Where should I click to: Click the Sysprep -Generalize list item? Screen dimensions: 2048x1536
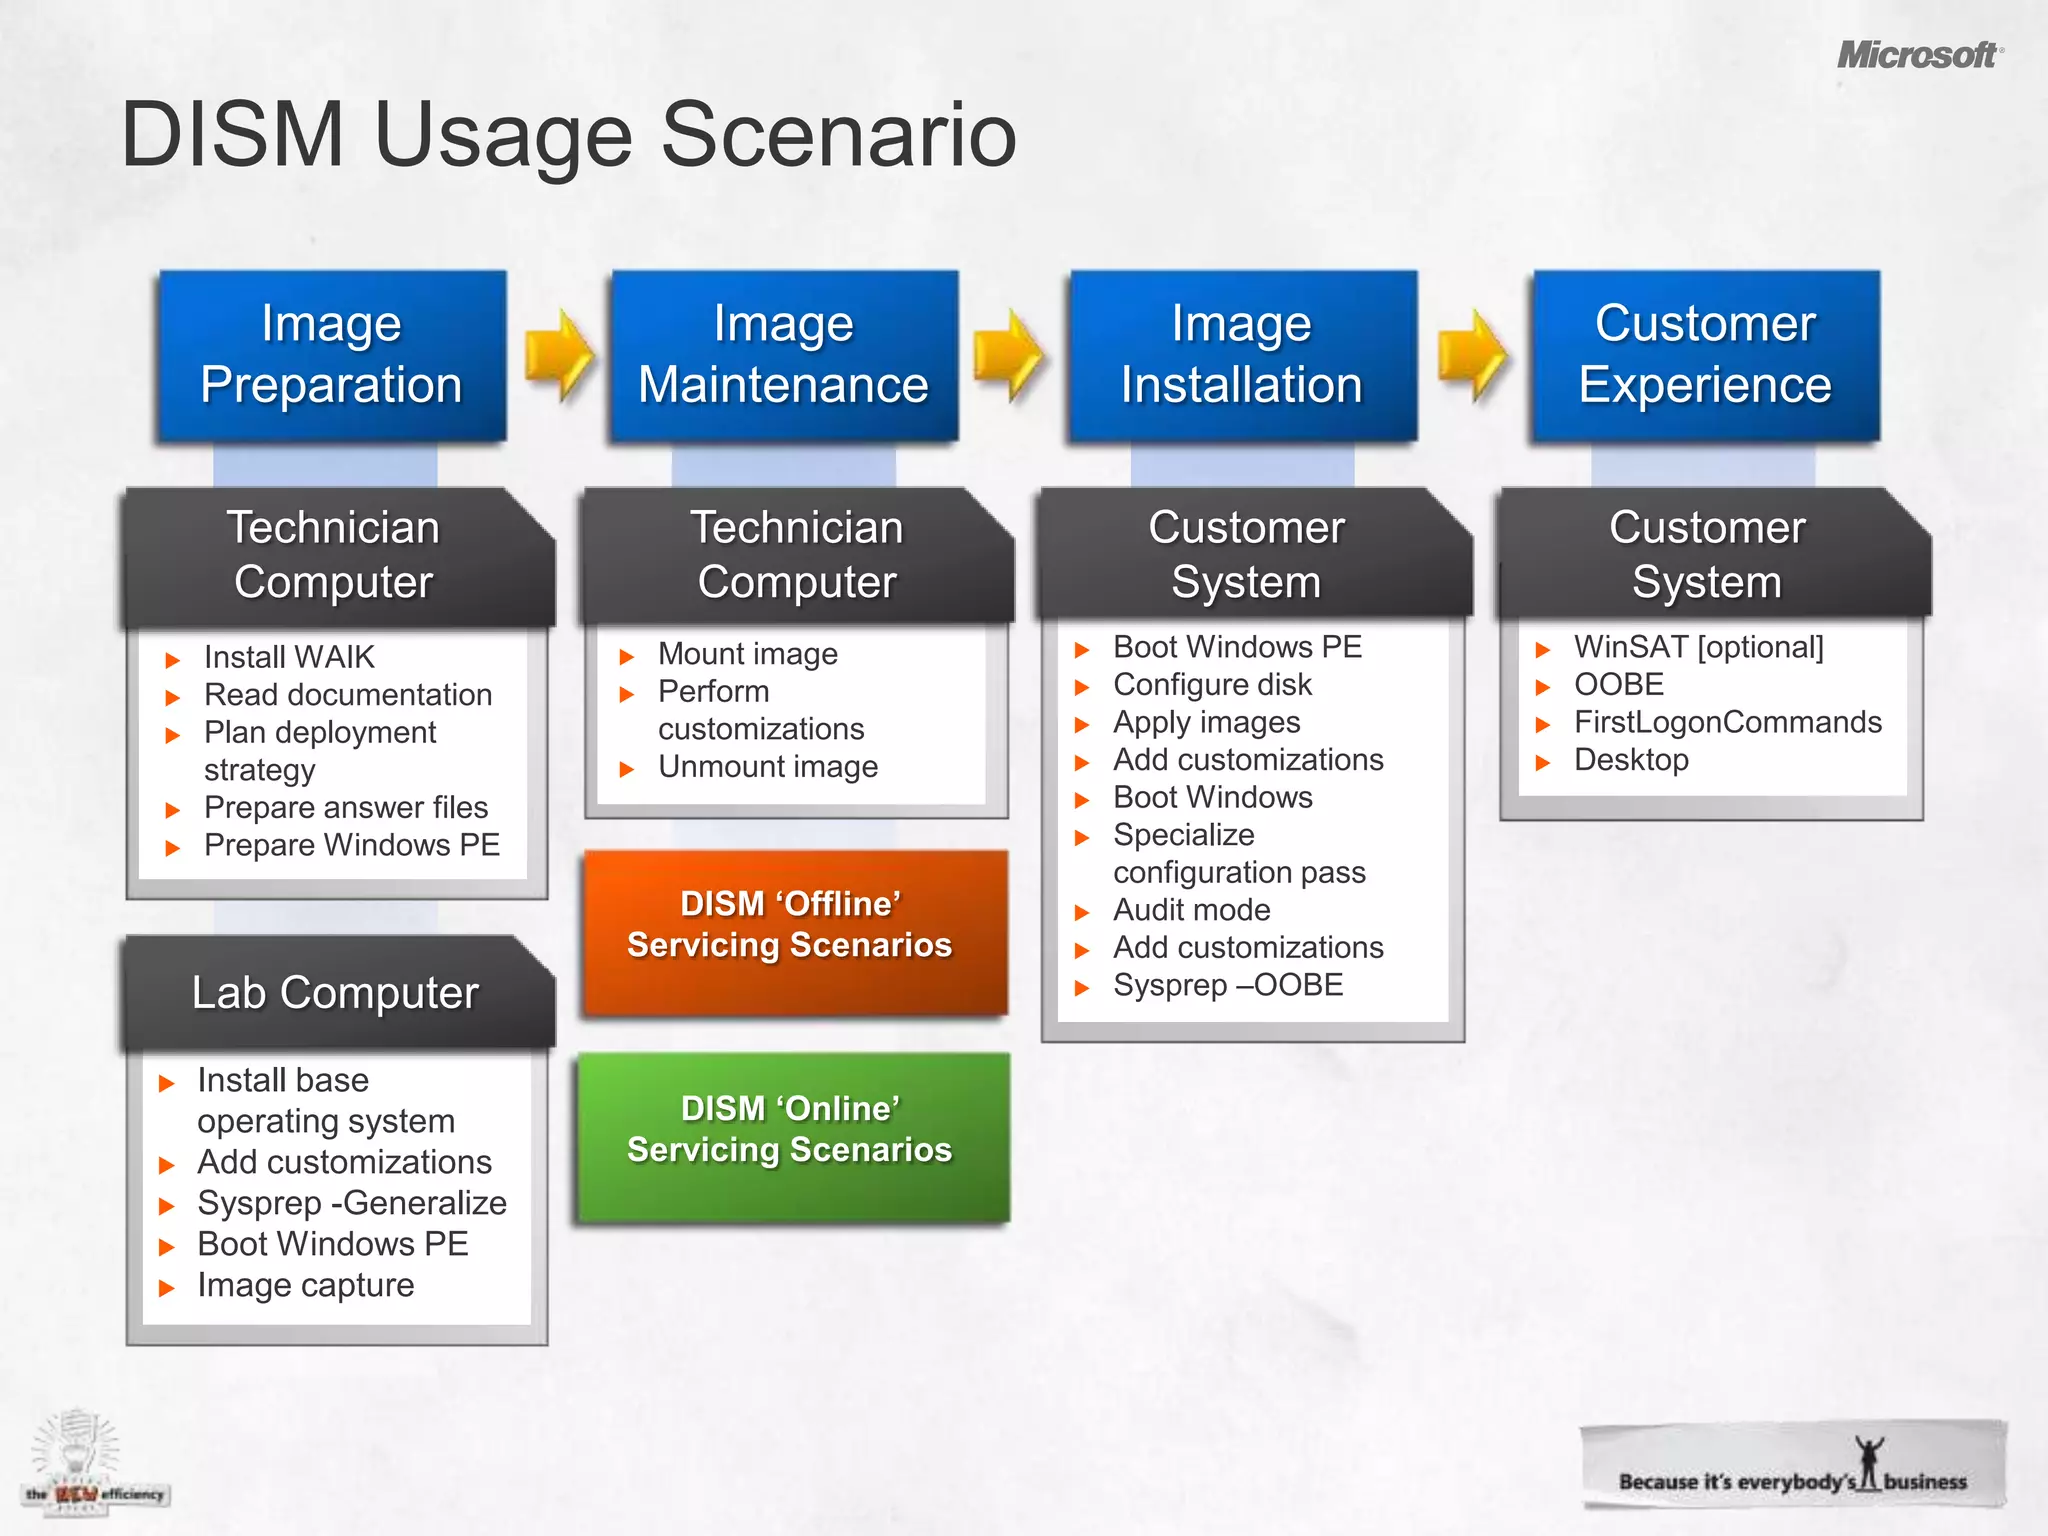tap(352, 1203)
